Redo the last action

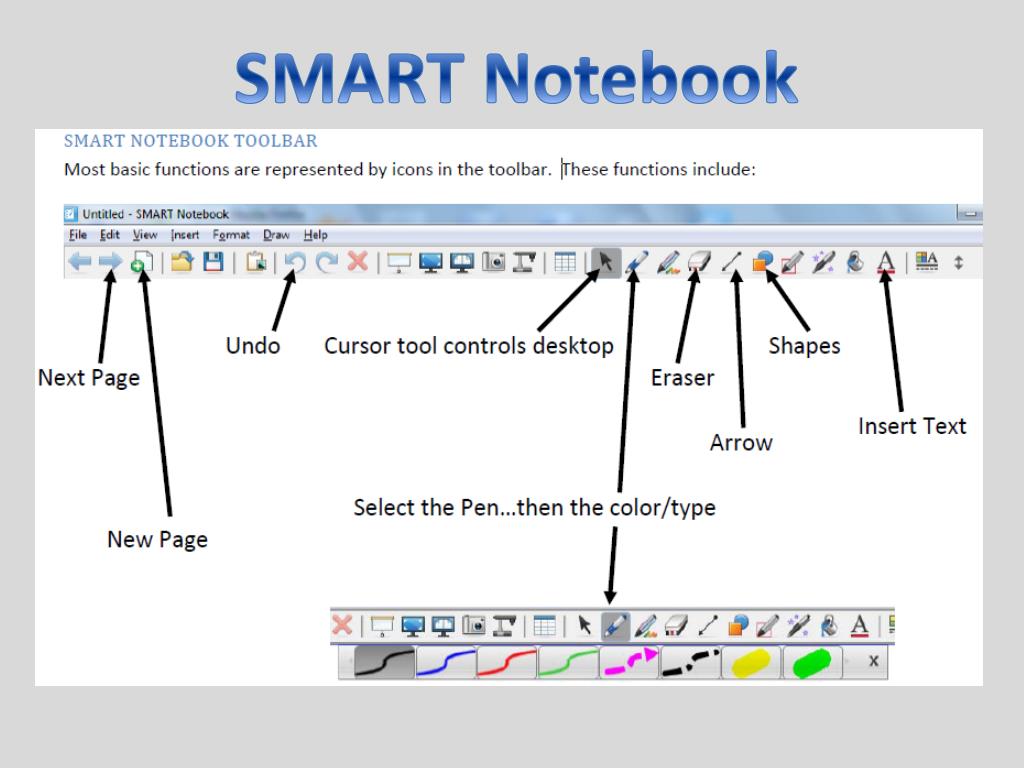click(327, 262)
